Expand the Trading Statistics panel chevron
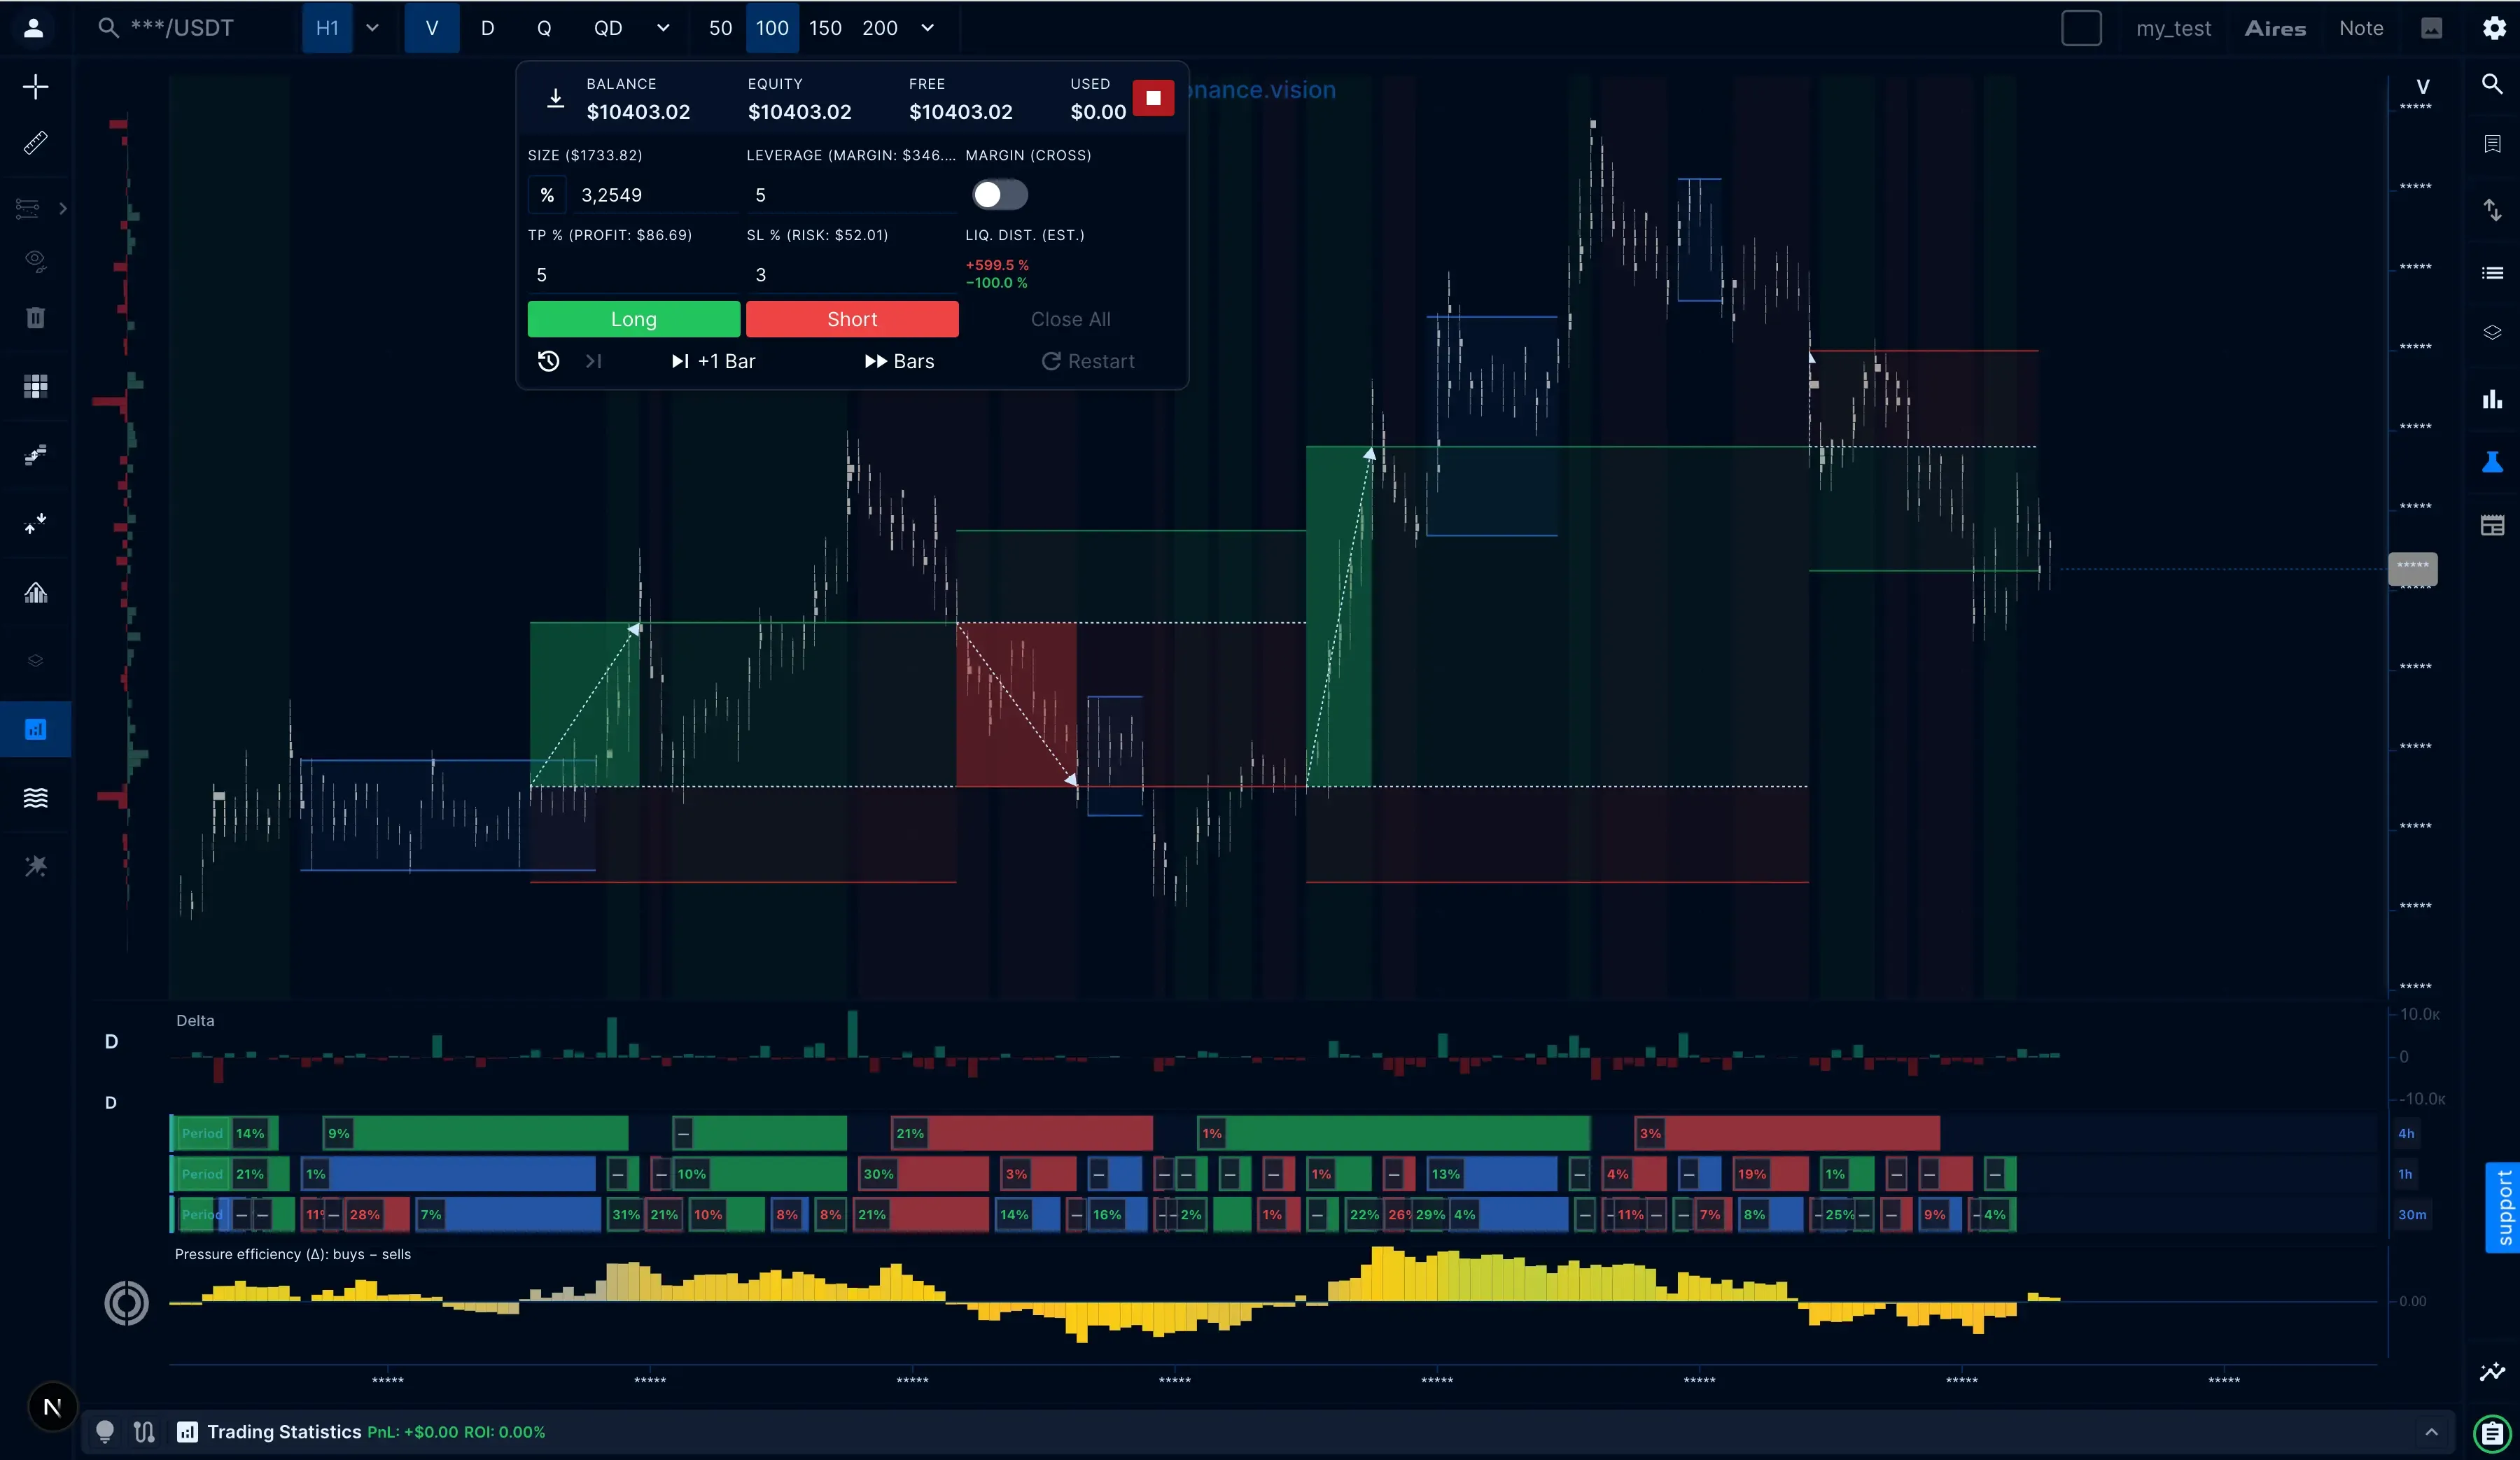 coord(2431,1432)
